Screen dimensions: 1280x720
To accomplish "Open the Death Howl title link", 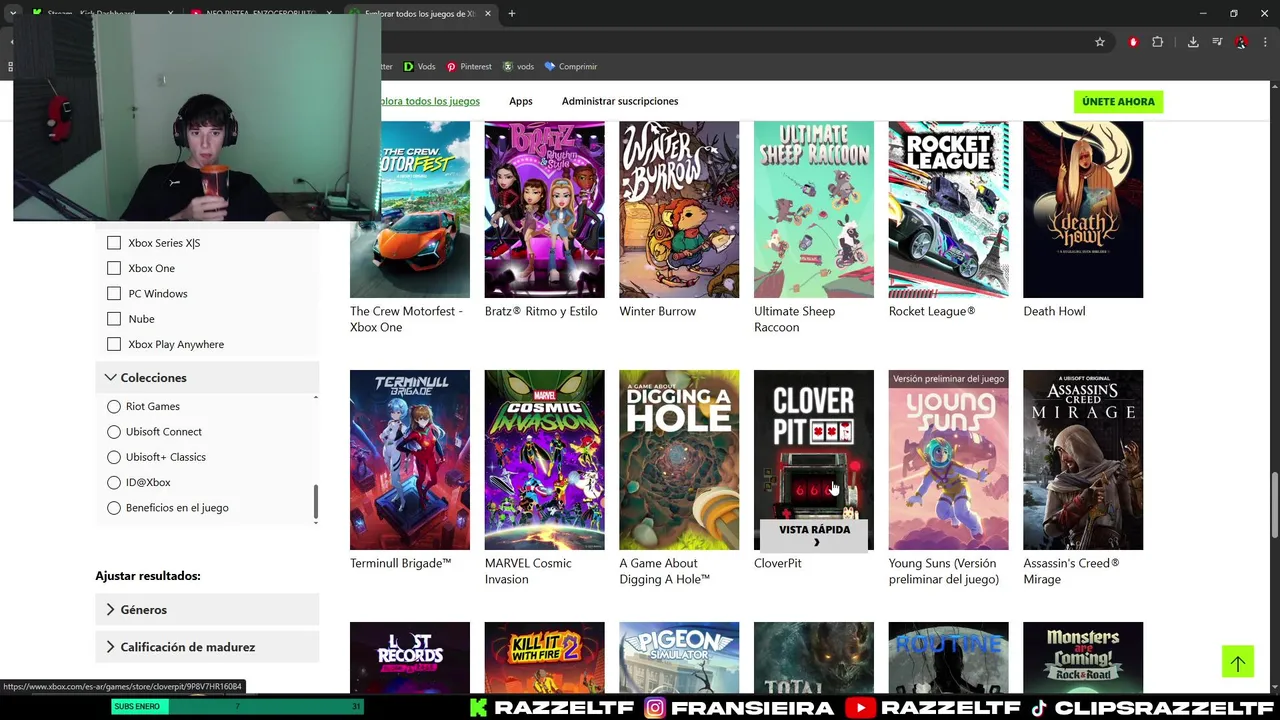I will pyautogui.click(x=1054, y=311).
